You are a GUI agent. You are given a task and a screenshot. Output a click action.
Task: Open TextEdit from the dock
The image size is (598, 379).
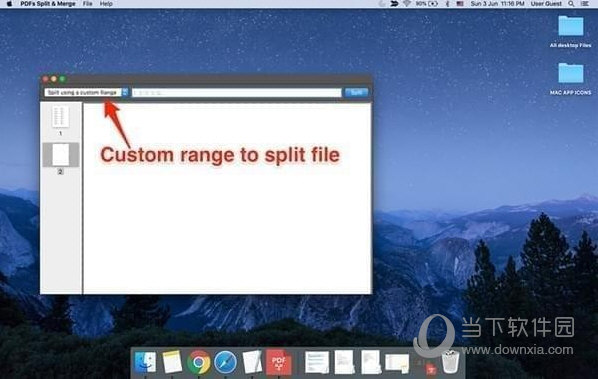tap(252, 362)
